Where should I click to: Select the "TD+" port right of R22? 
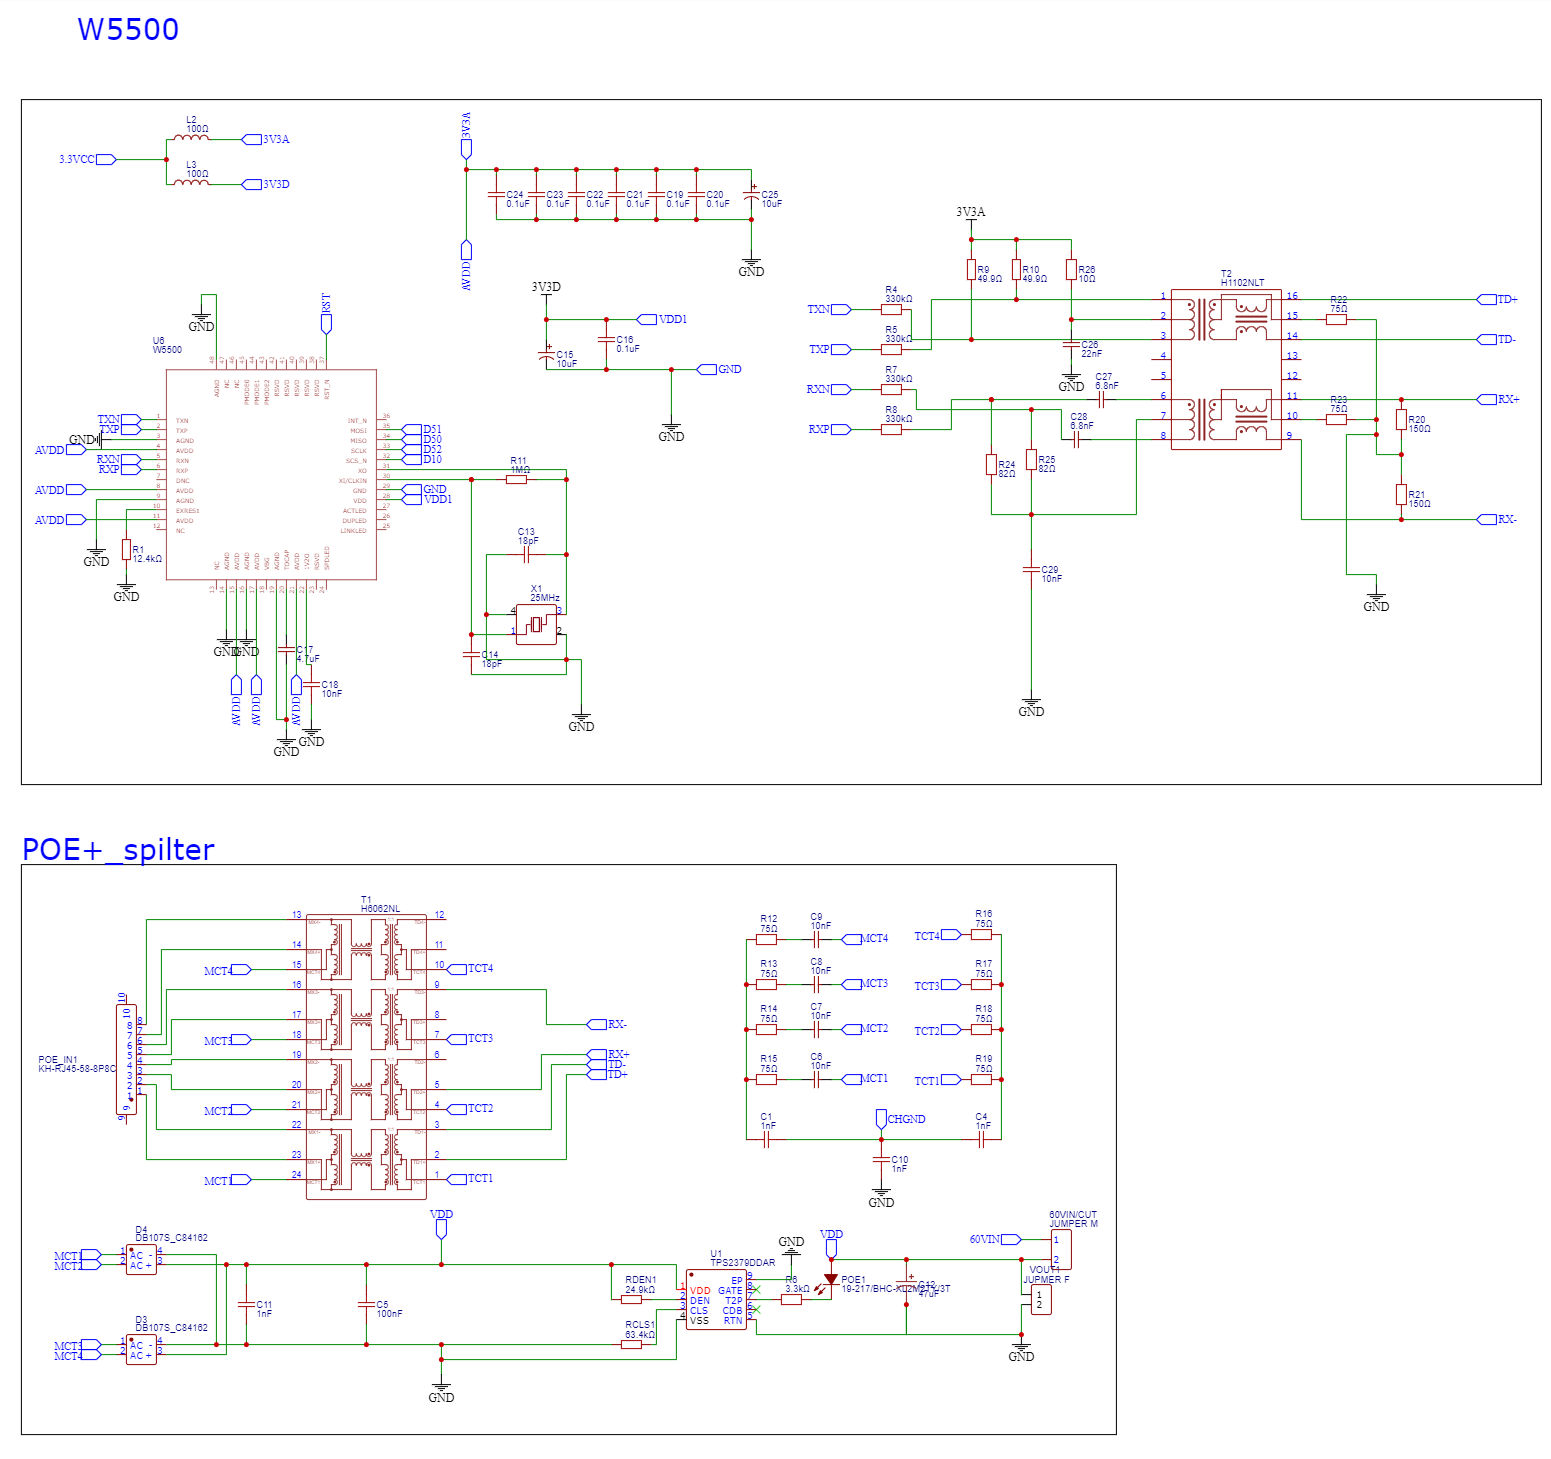[1497, 299]
